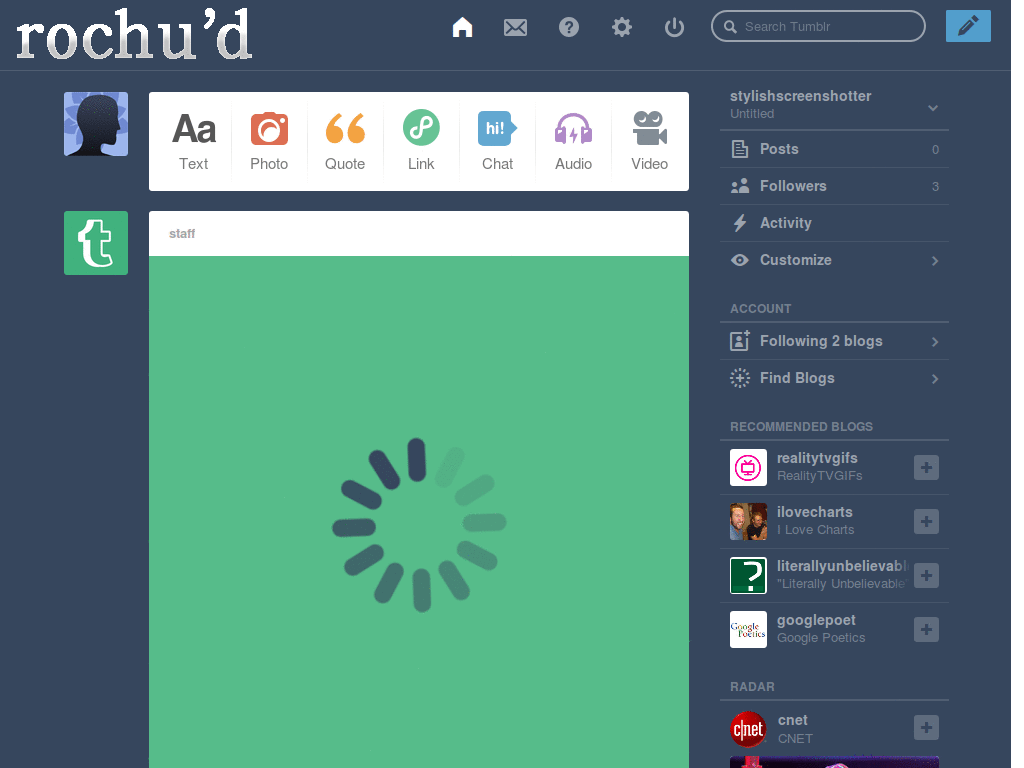Follow googlepoet with plus button
The height and width of the screenshot is (768, 1024).
click(926, 630)
